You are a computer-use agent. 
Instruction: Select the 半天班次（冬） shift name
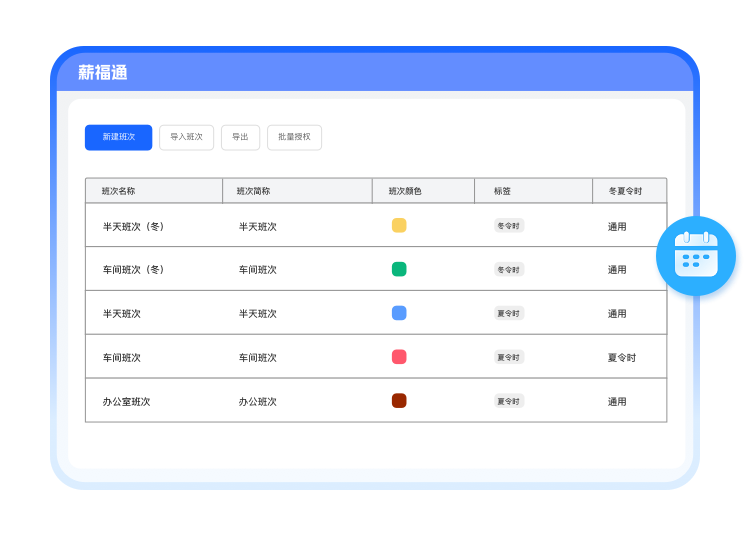[133, 227]
